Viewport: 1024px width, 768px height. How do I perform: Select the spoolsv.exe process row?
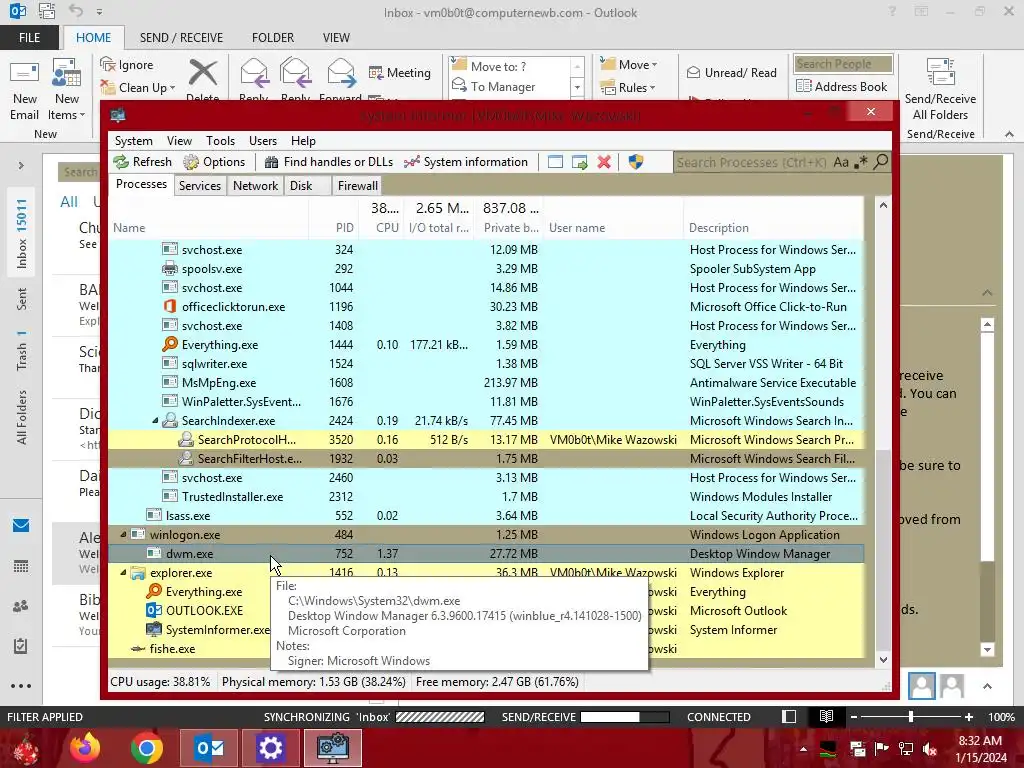486,269
